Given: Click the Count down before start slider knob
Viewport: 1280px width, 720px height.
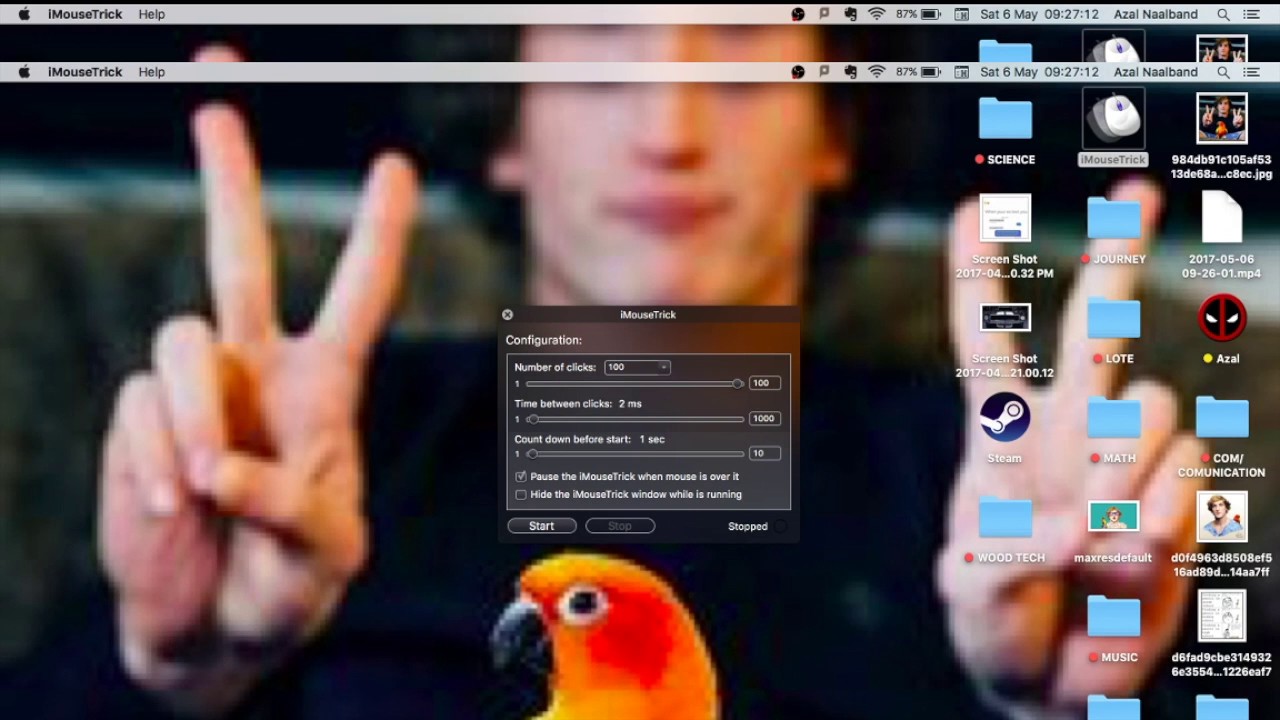Looking at the screenshot, I should [532, 454].
